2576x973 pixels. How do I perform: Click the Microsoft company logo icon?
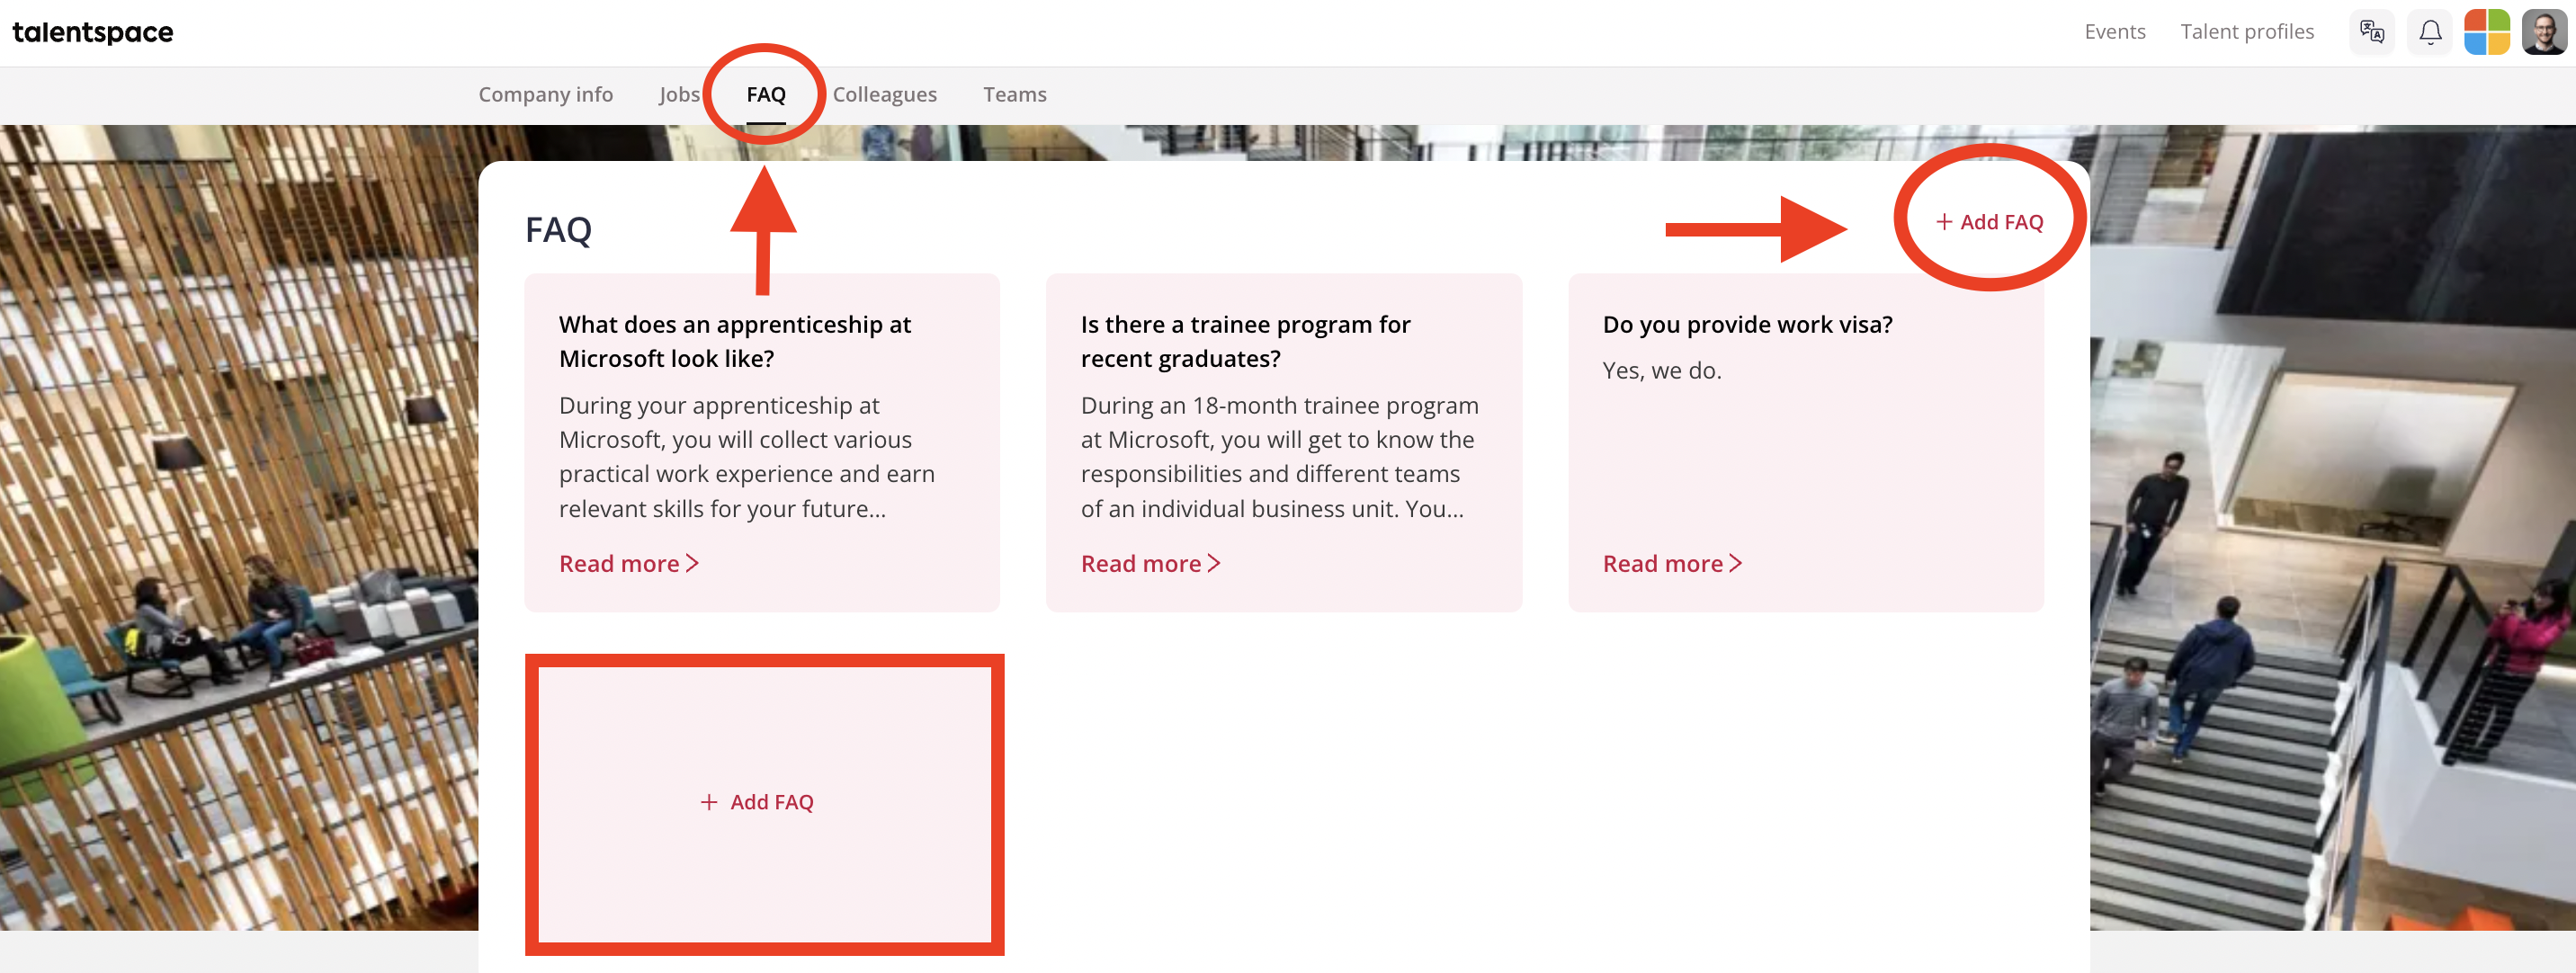pyautogui.click(x=2487, y=32)
